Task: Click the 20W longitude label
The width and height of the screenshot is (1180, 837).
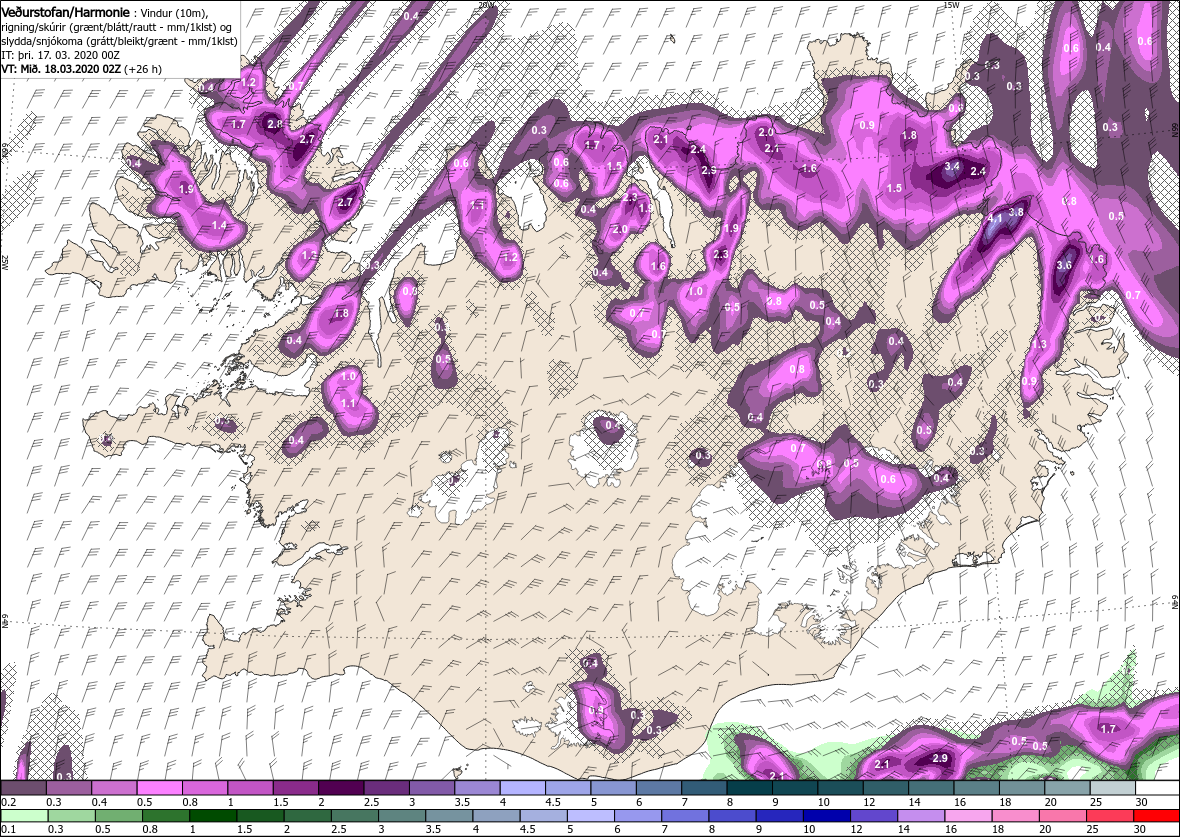Action: (486, 4)
